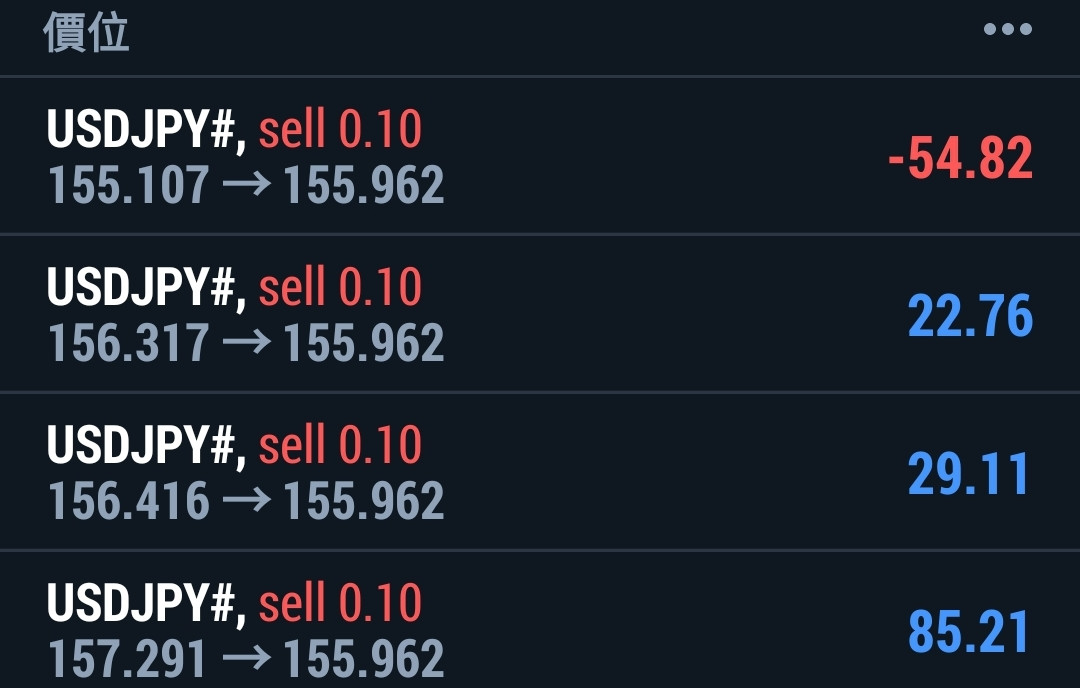Tap the 156.317 entry price
This screenshot has height=688, width=1080.
point(129,344)
